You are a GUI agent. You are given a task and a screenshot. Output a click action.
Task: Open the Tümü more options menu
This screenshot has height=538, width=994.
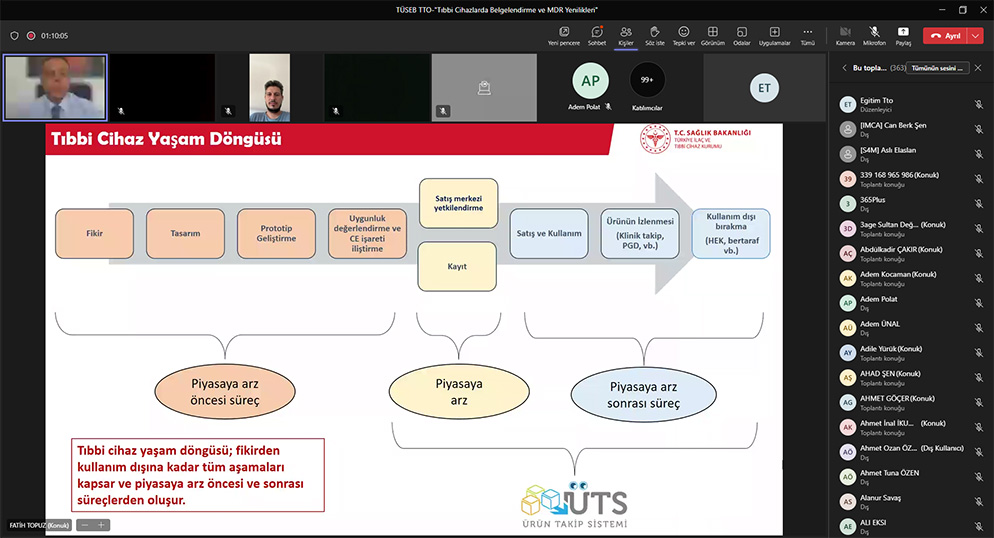tap(807, 36)
